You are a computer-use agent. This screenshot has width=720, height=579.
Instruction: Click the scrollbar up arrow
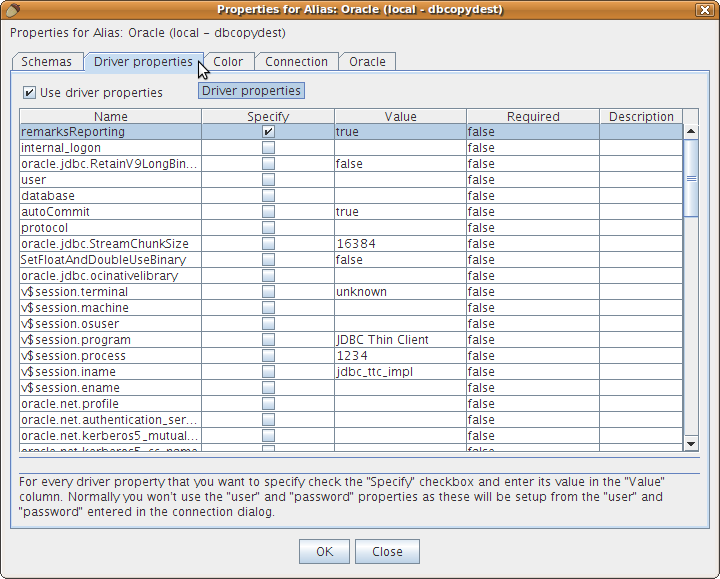(x=691, y=131)
